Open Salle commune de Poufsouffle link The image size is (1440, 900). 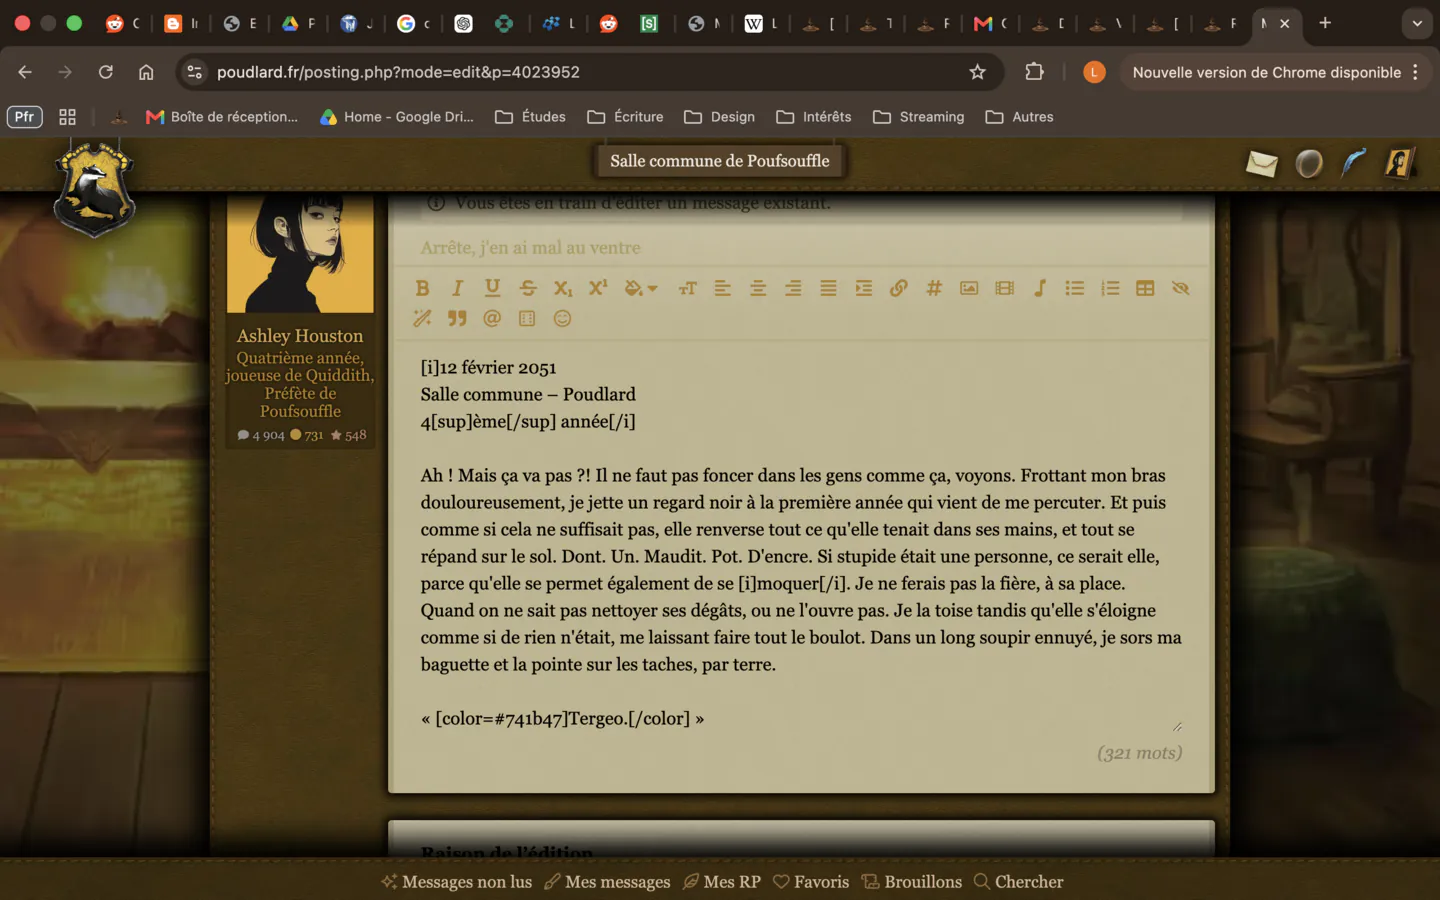tap(720, 161)
